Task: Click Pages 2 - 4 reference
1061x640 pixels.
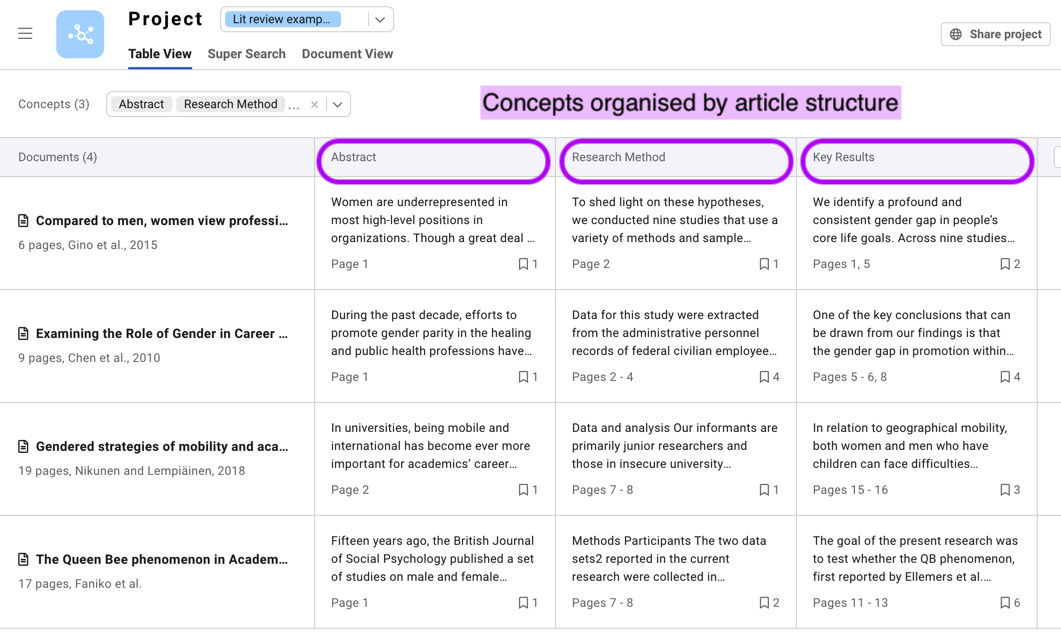Action: coord(602,377)
